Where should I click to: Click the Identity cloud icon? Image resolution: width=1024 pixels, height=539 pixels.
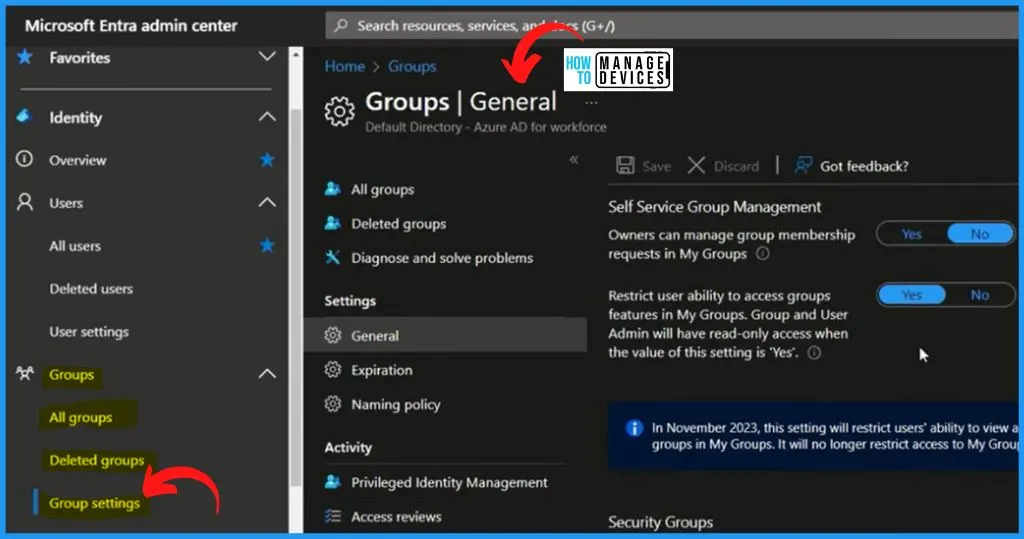24,116
